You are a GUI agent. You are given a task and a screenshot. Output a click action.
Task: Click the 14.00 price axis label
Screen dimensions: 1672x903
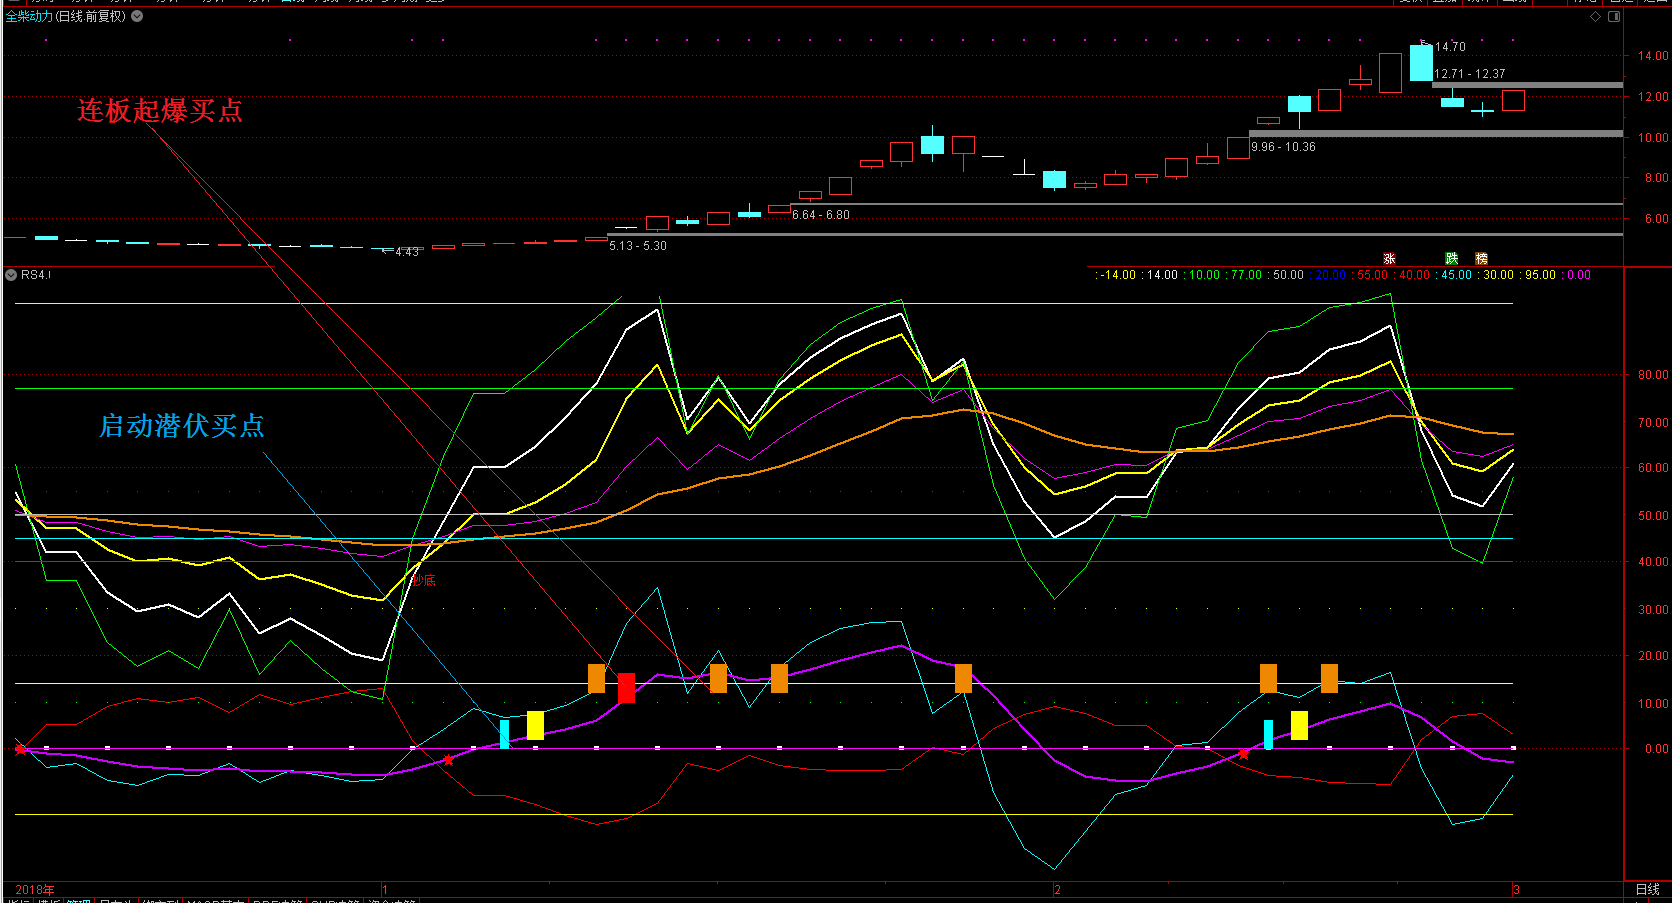click(1652, 56)
